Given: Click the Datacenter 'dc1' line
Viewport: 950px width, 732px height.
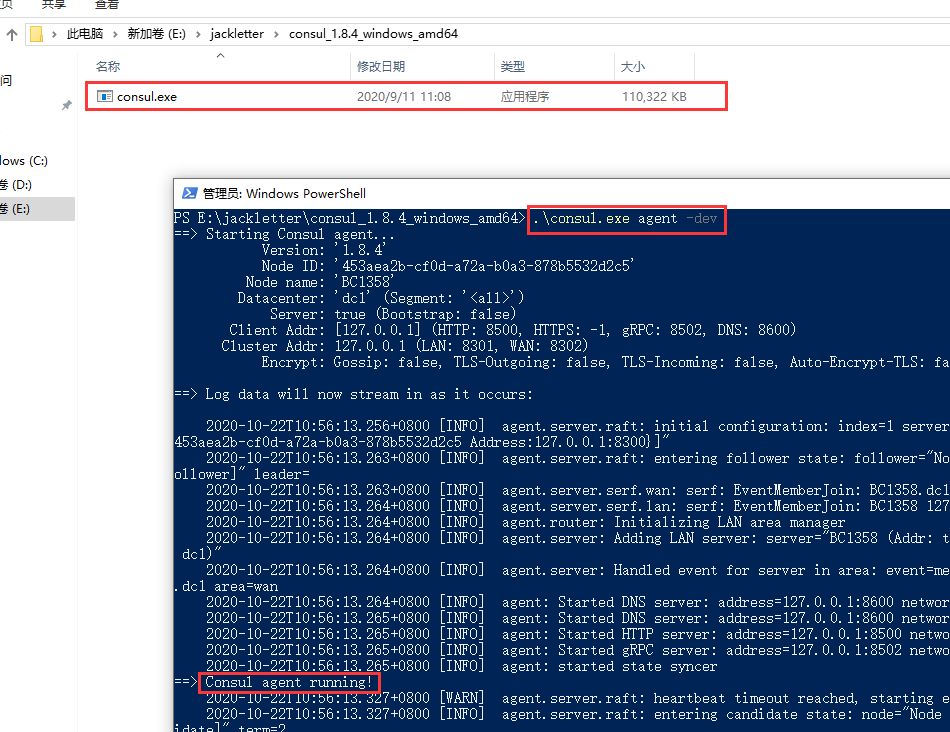Looking at the screenshot, I should pyautogui.click(x=380, y=298).
